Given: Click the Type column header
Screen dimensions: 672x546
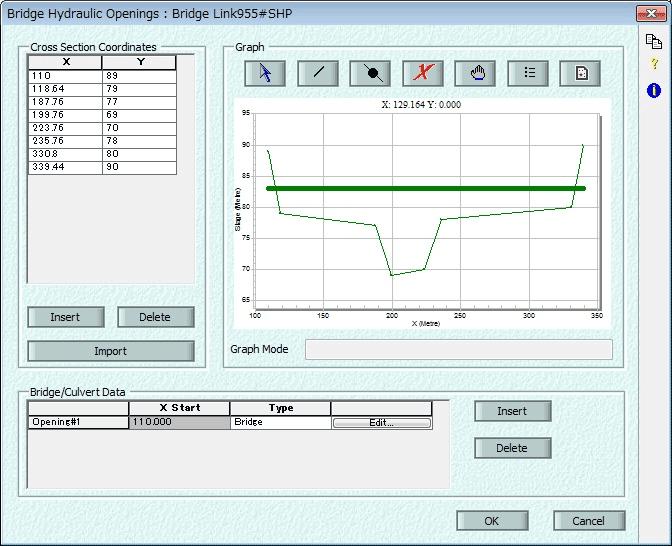Looking at the screenshot, I should [x=280, y=408].
